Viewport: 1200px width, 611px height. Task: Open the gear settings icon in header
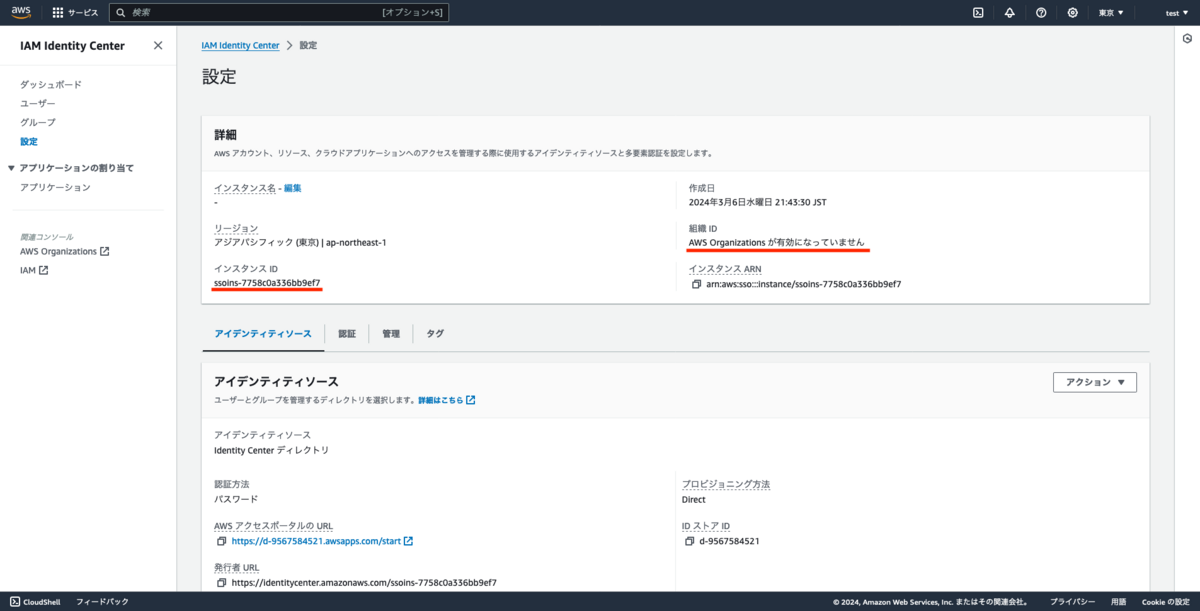pyautogui.click(x=1073, y=13)
